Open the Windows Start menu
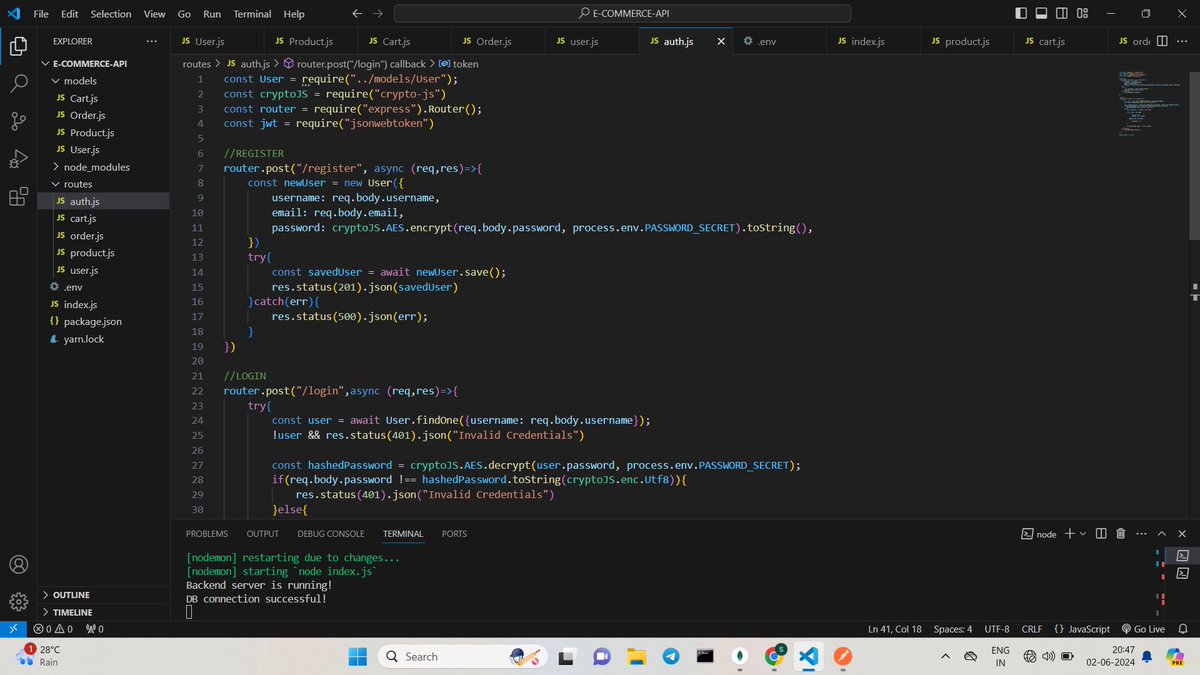Screen dimensions: 1200x675 point(356,656)
